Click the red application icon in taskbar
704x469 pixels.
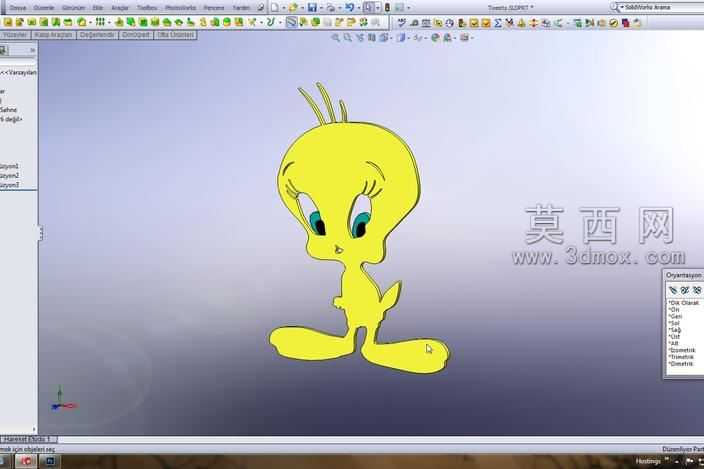click(26, 461)
